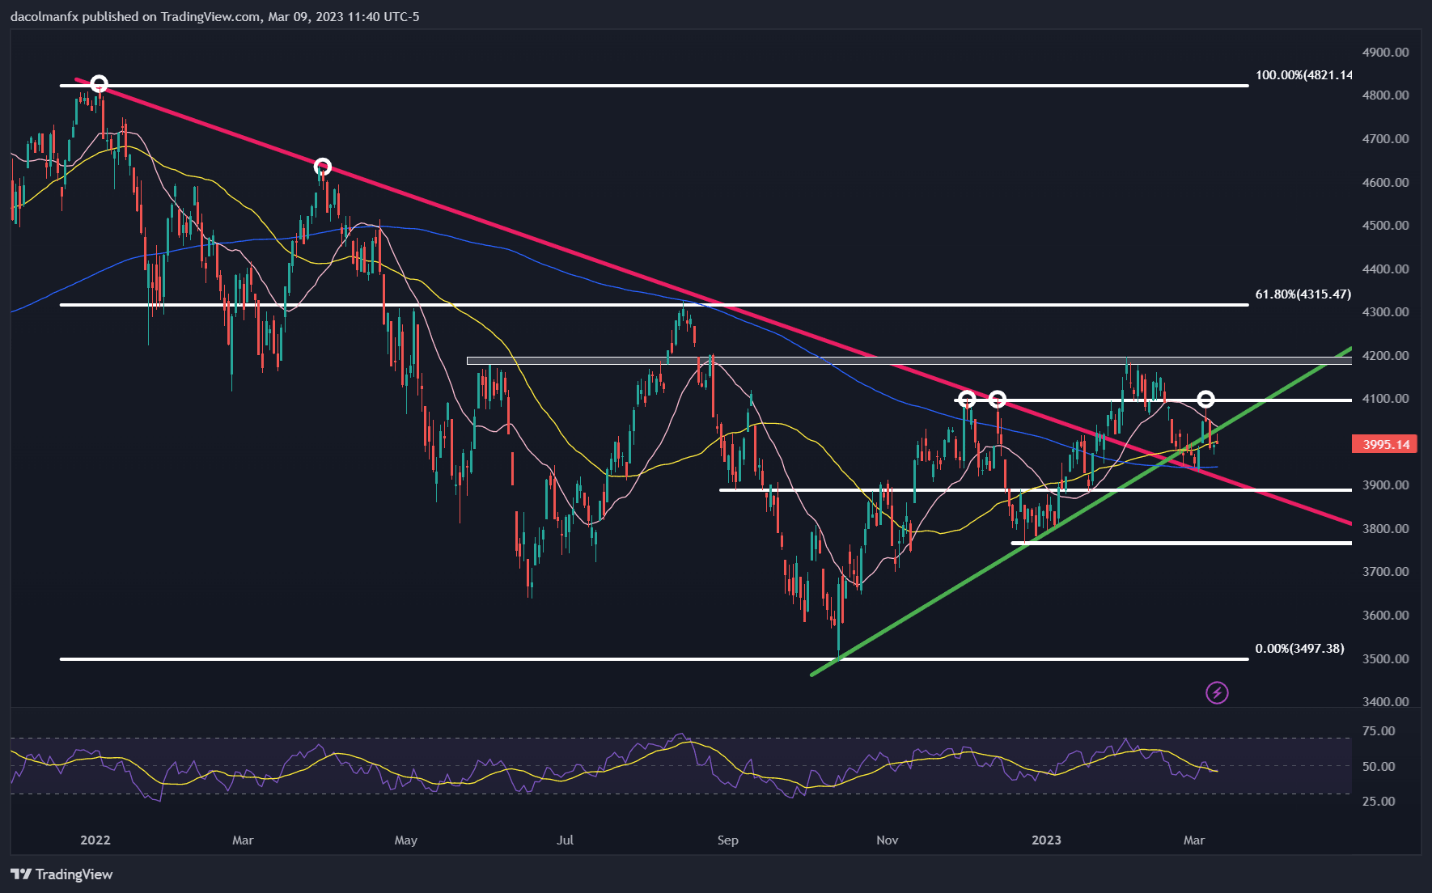
Task: Select the circle marker at the 4821 peak
Action: (98, 84)
